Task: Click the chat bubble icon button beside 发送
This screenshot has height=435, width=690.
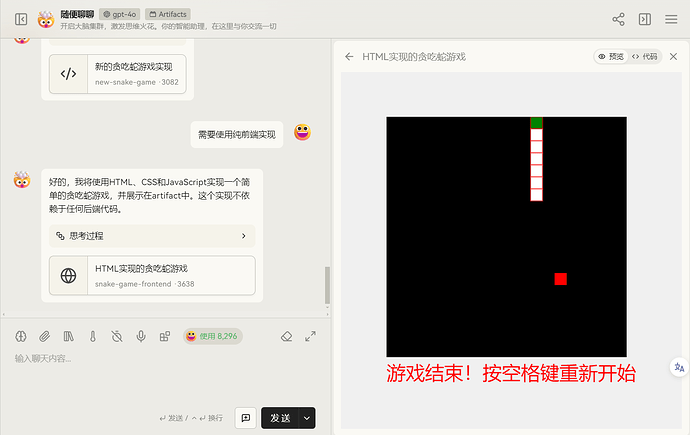Action: coord(246,418)
